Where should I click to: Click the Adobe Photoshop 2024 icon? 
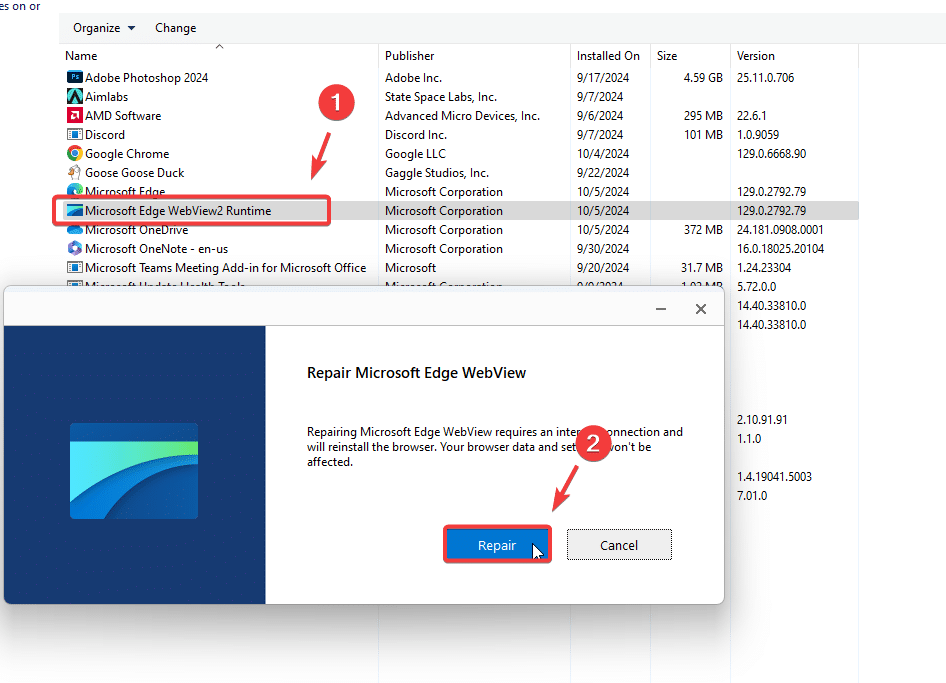point(75,78)
